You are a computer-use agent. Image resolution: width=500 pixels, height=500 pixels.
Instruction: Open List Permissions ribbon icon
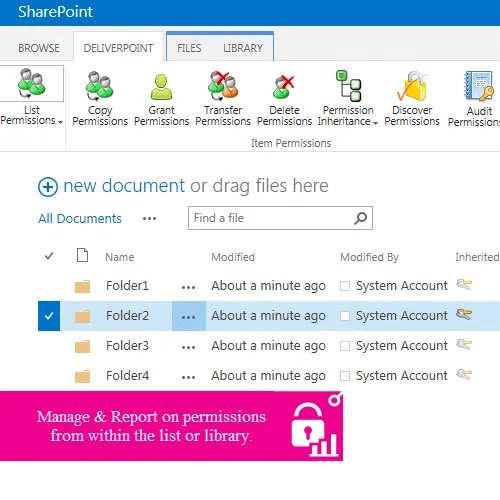[32, 83]
